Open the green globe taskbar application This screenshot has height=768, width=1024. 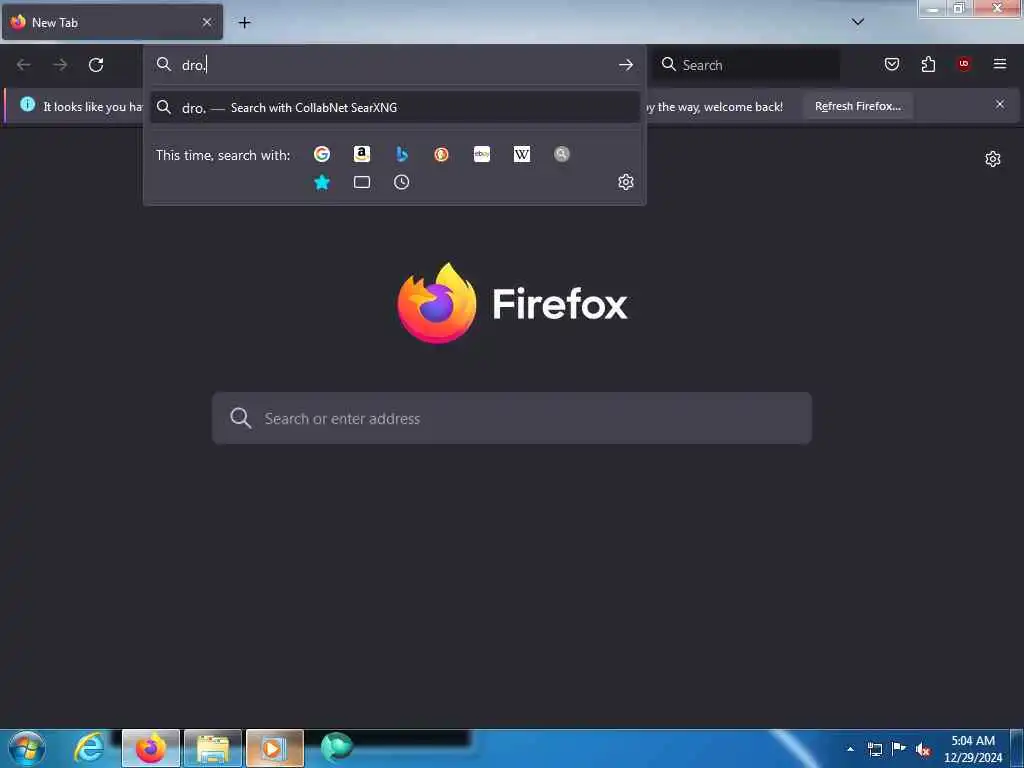coord(337,748)
